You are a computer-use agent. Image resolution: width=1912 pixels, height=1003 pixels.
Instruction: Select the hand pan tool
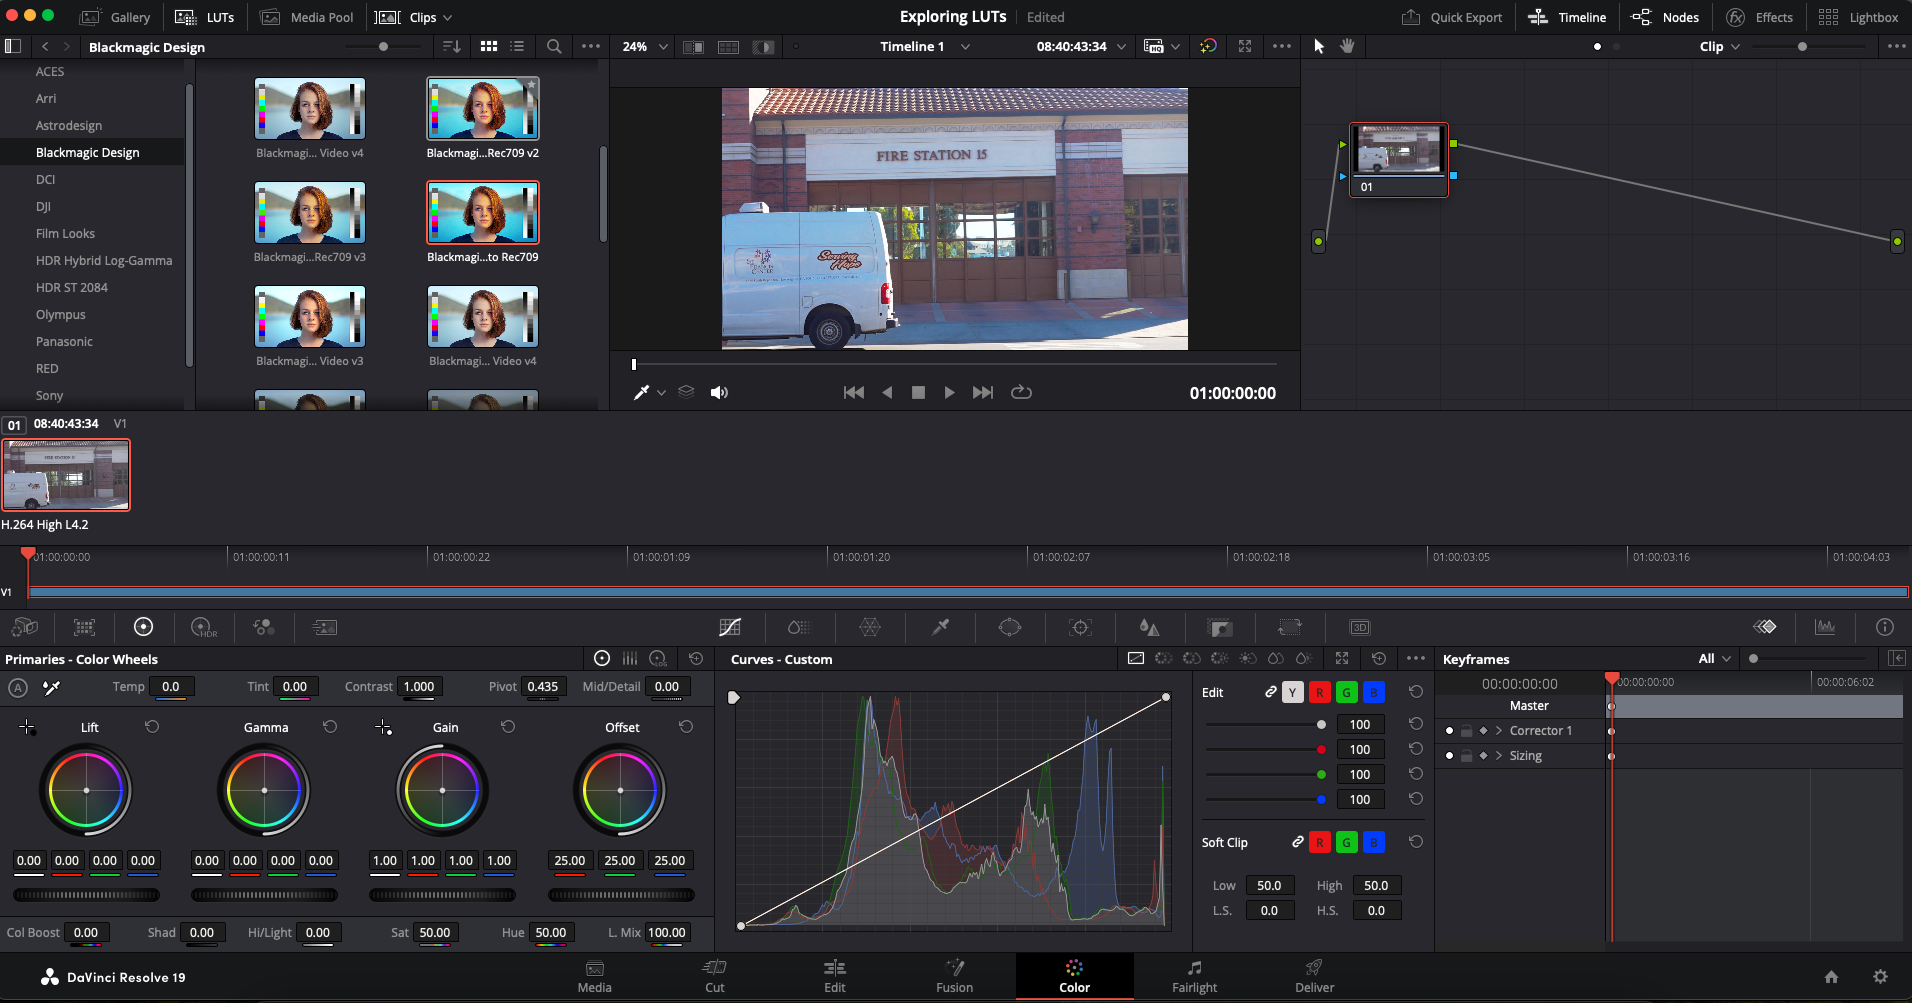pos(1347,46)
